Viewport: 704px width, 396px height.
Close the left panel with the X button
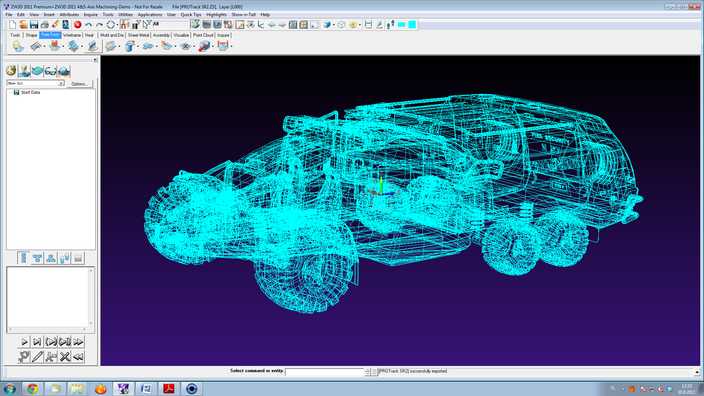click(95, 60)
